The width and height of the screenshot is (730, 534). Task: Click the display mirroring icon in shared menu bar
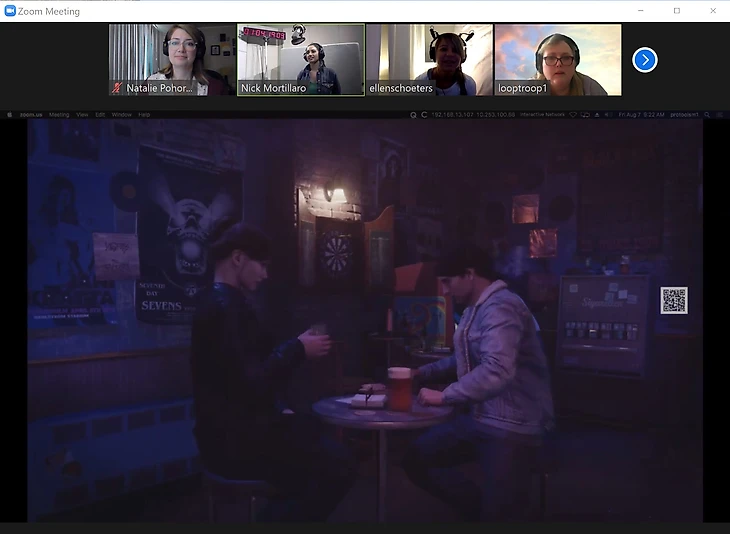(585, 115)
